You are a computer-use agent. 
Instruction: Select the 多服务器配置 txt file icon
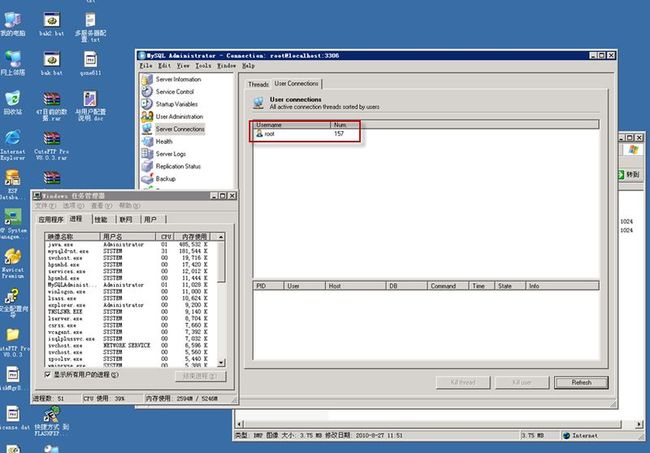click(90, 27)
